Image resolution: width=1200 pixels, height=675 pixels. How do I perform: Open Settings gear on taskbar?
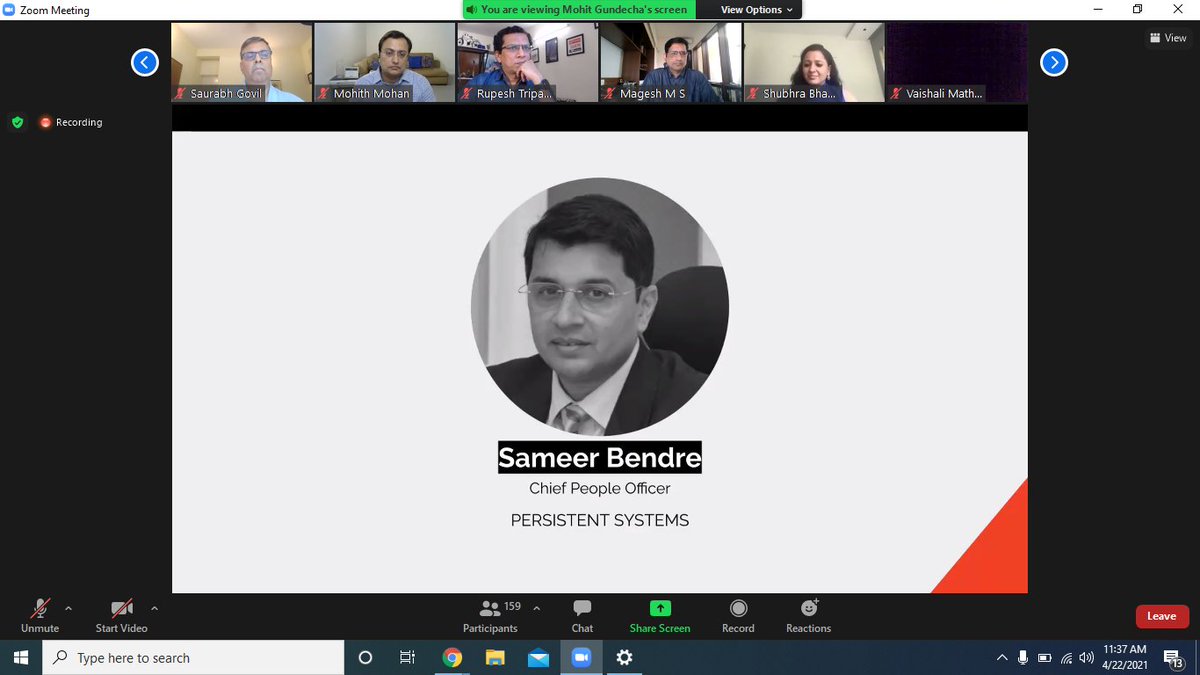click(x=624, y=658)
